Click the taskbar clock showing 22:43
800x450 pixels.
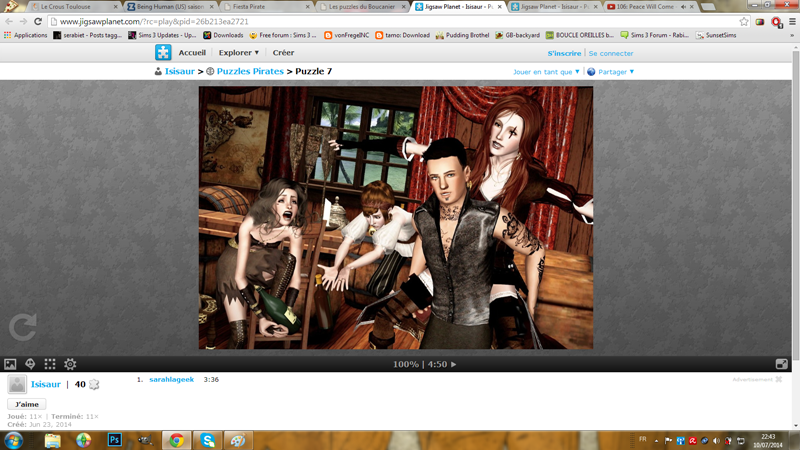point(768,441)
